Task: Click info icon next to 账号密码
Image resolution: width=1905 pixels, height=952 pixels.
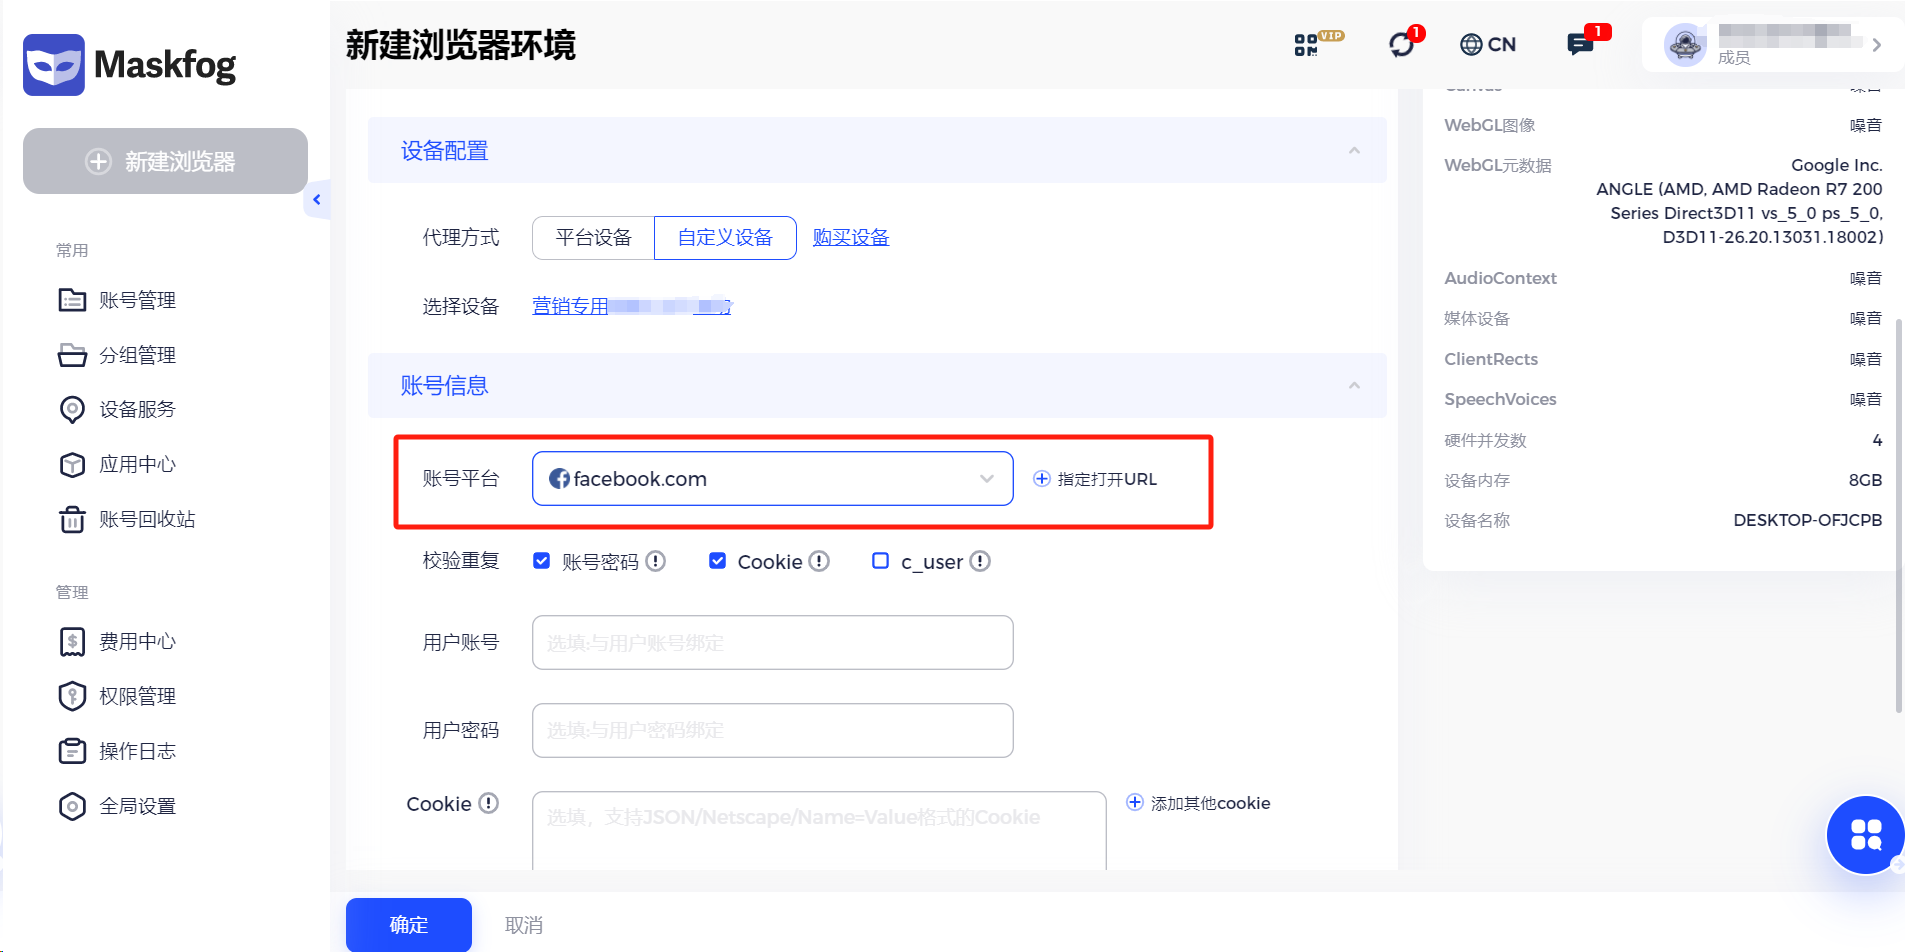Action: pyautogui.click(x=656, y=561)
